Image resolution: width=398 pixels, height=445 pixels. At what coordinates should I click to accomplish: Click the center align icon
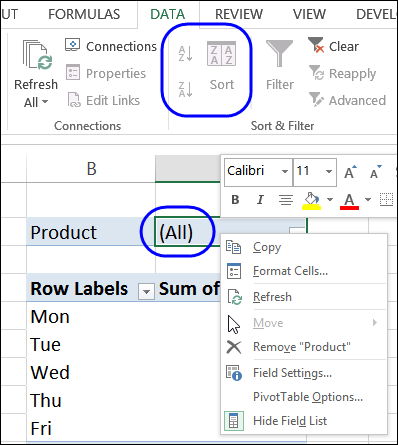(286, 200)
